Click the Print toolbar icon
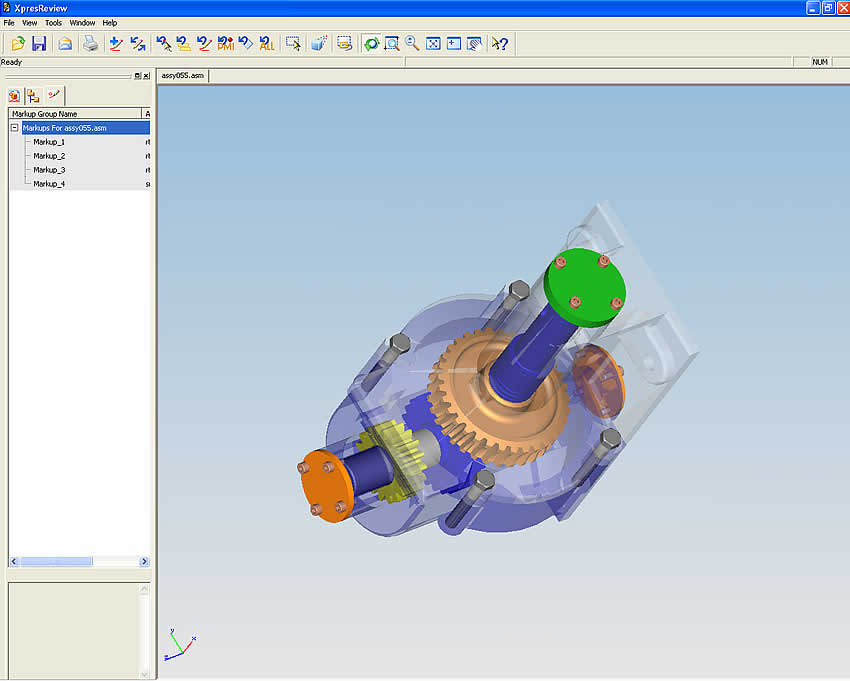850x681 pixels. pyautogui.click(x=91, y=43)
